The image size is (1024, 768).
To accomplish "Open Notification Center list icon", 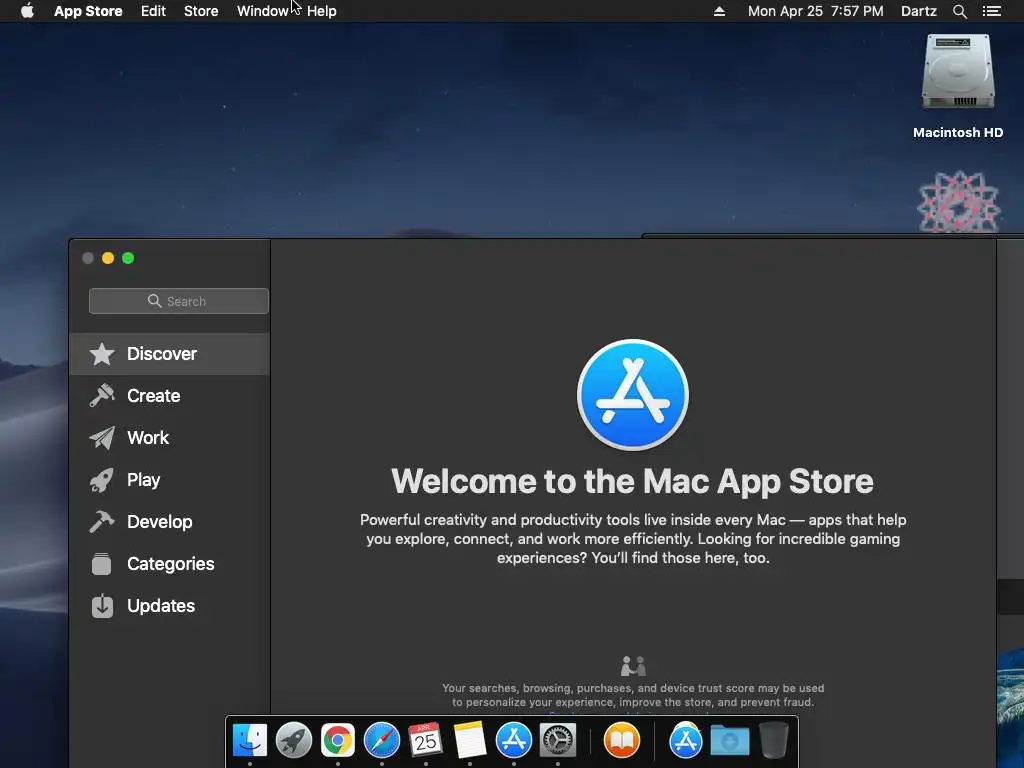I will [991, 11].
